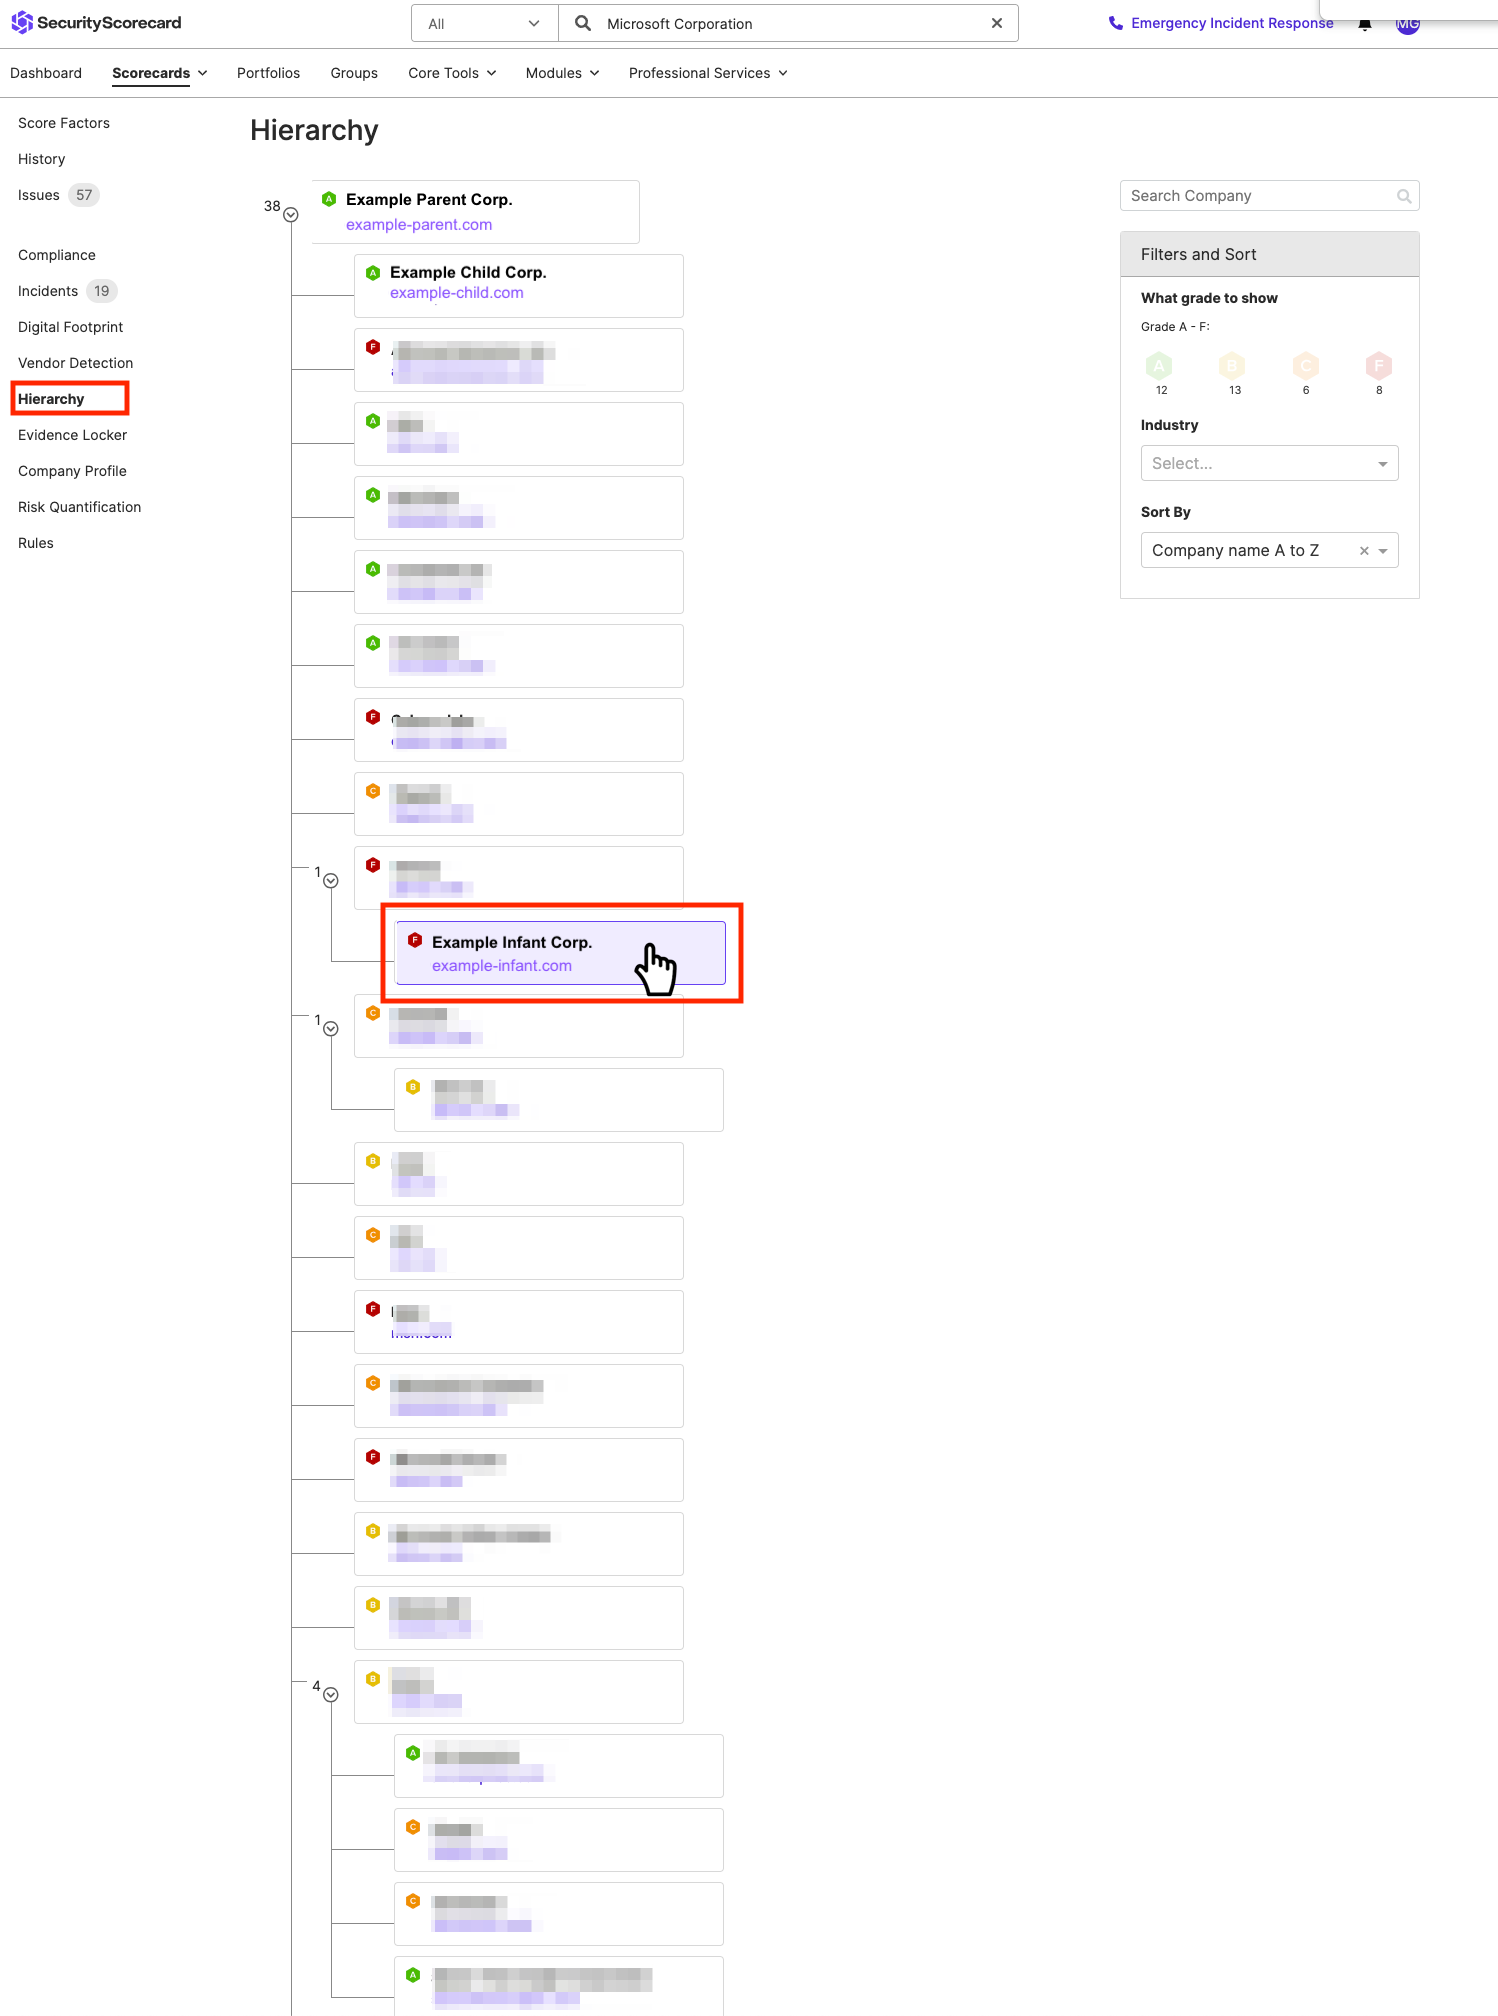Click the SecurityScorecard logo
The width and height of the screenshot is (1498, 2016).
point(96,22)
